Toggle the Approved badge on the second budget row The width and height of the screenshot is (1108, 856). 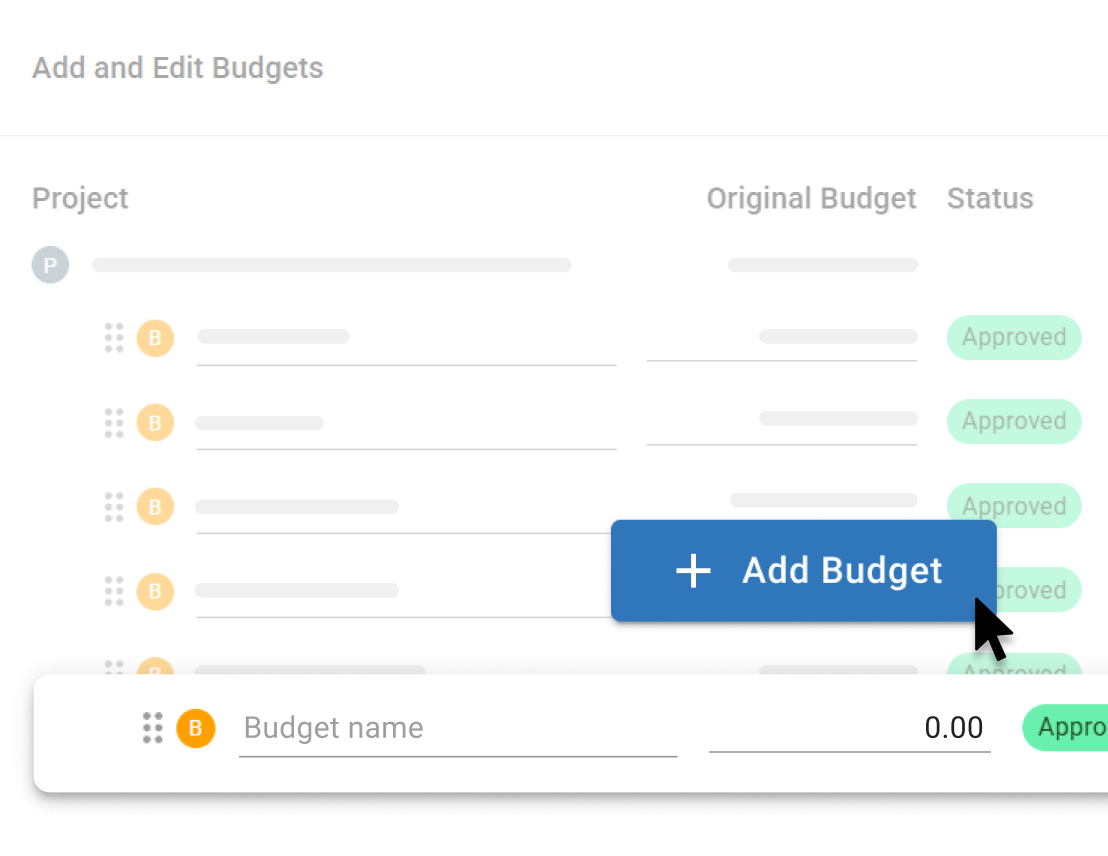click(1013, 421)
